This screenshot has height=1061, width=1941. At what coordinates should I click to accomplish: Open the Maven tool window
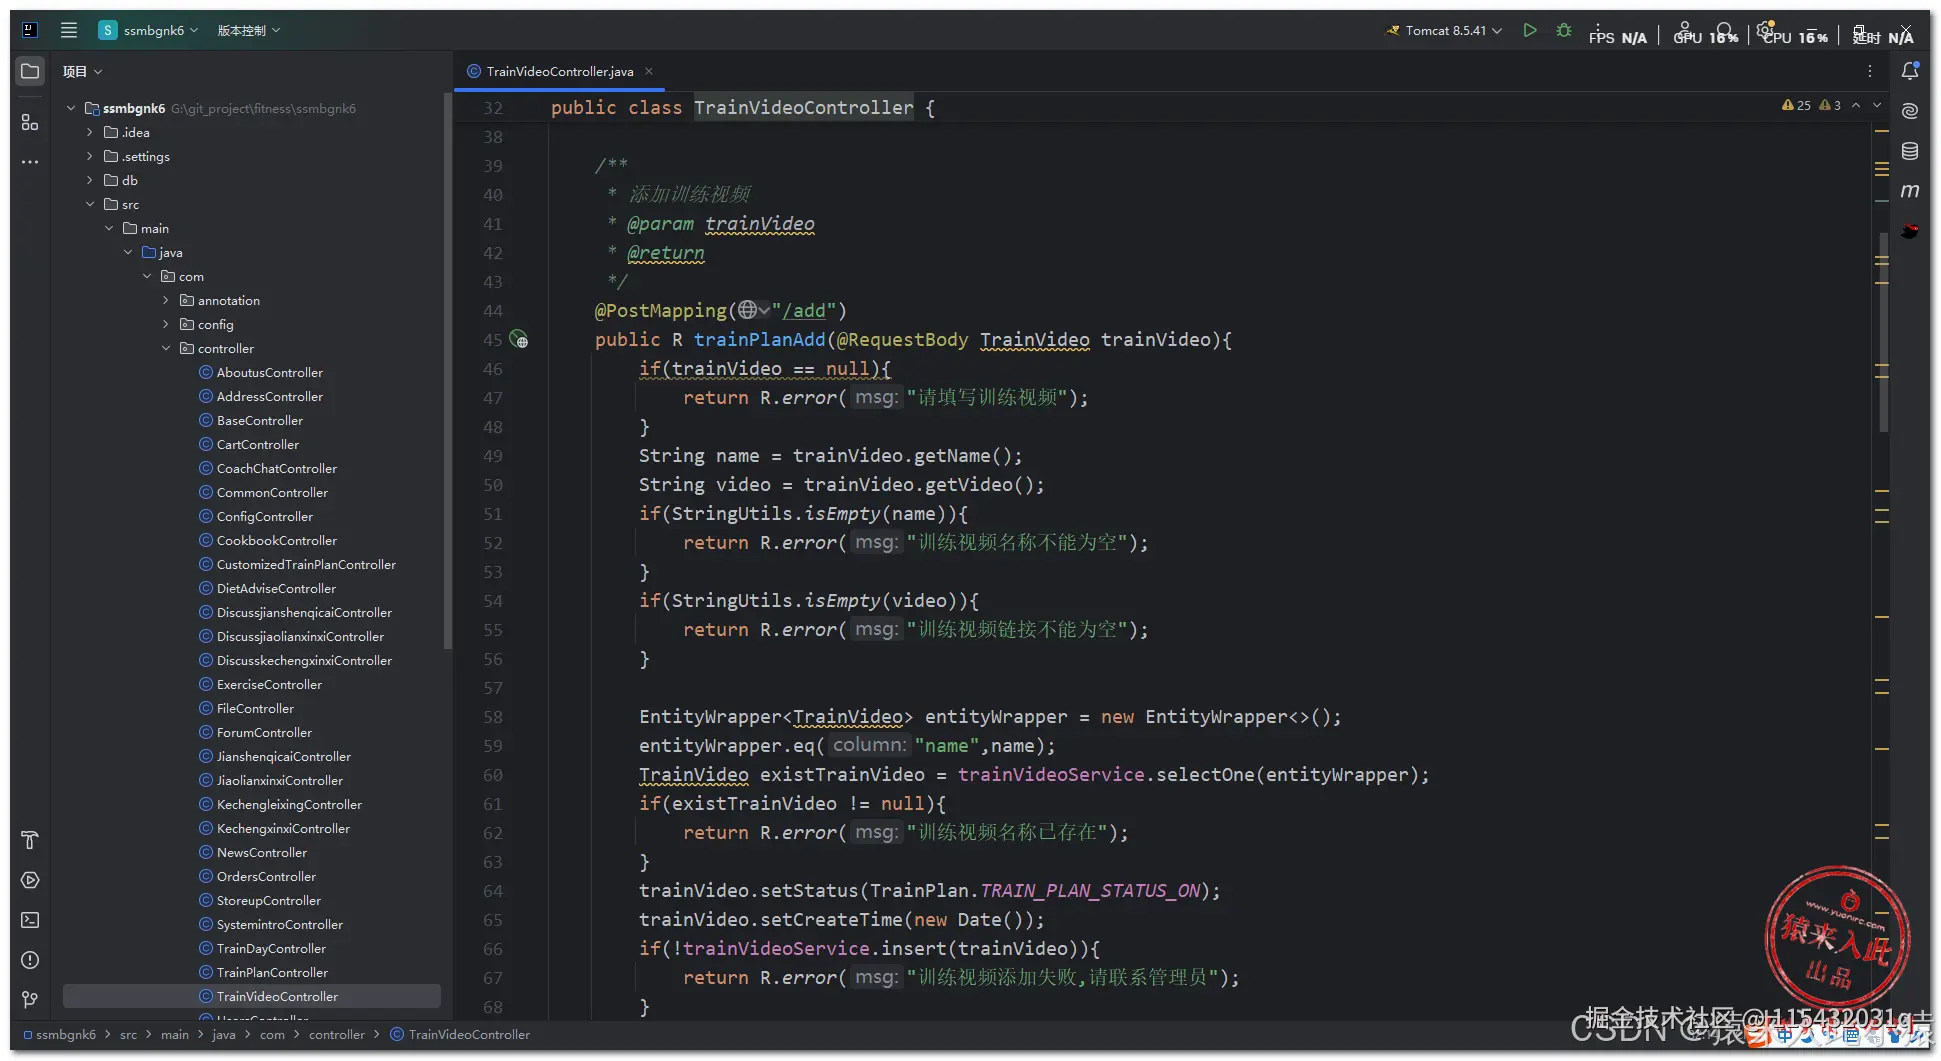(x=1910, y=190)
